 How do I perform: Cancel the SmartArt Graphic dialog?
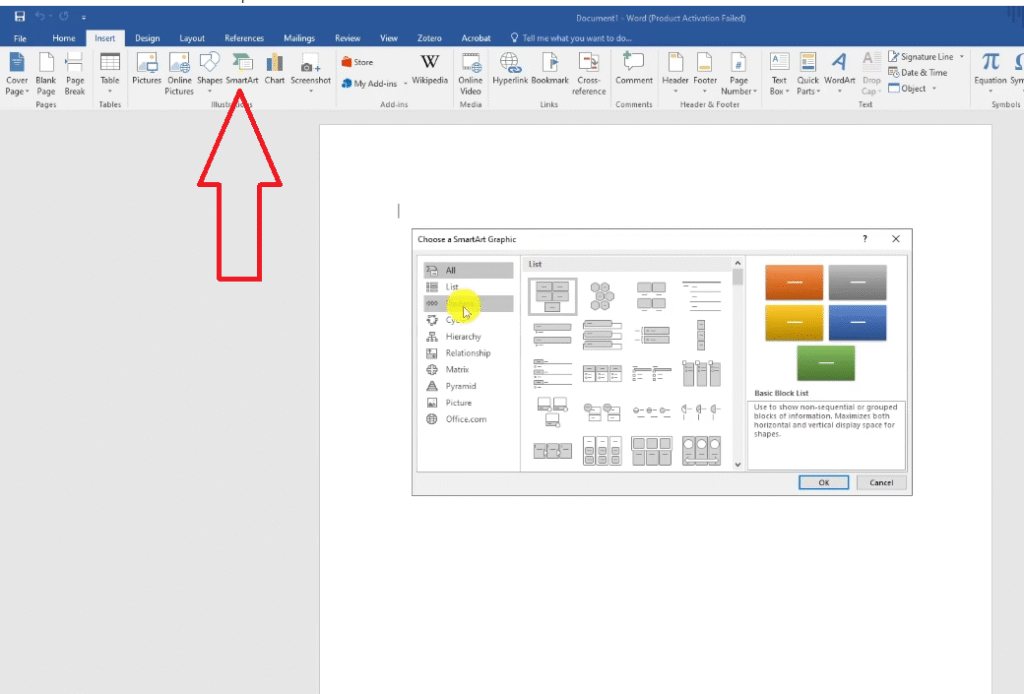click(x=881, y=482)
